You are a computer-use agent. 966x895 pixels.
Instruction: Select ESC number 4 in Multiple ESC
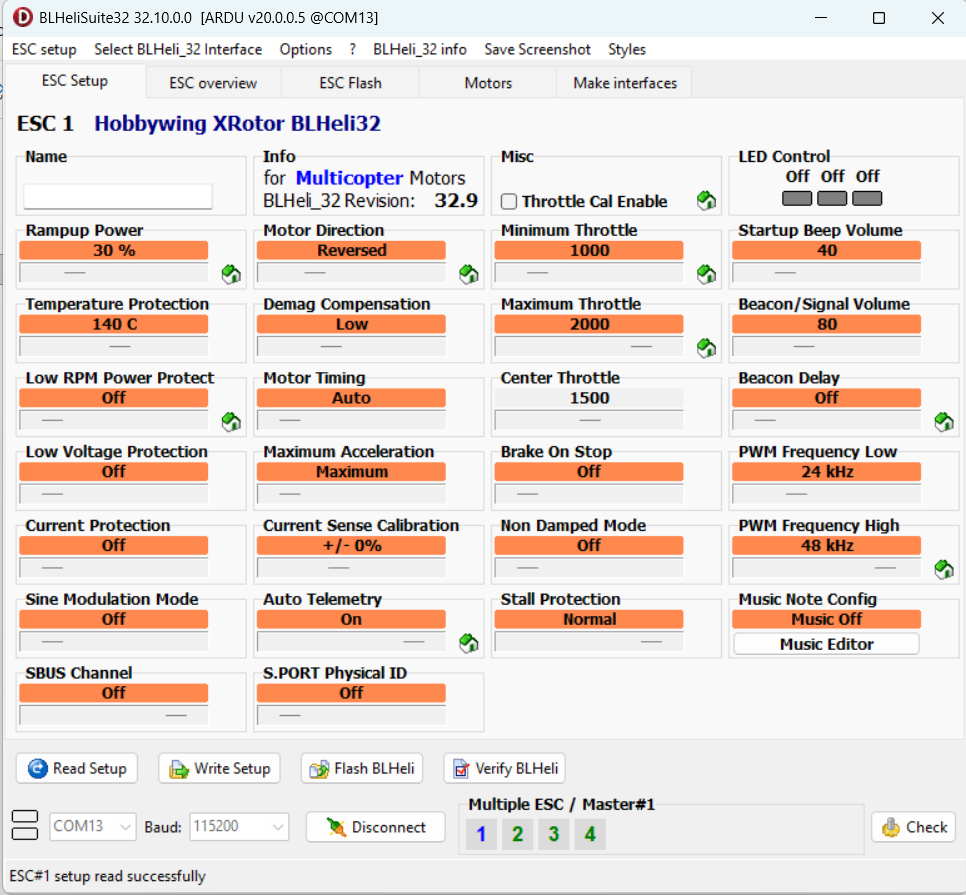[590, 834]
